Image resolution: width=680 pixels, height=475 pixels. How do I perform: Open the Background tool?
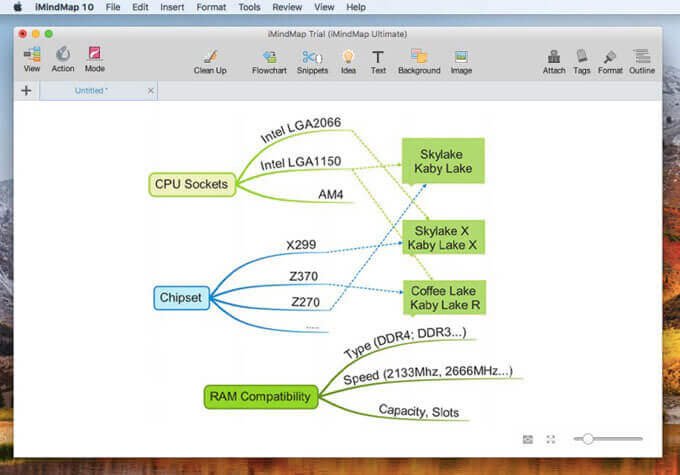(x=419, y=62)
